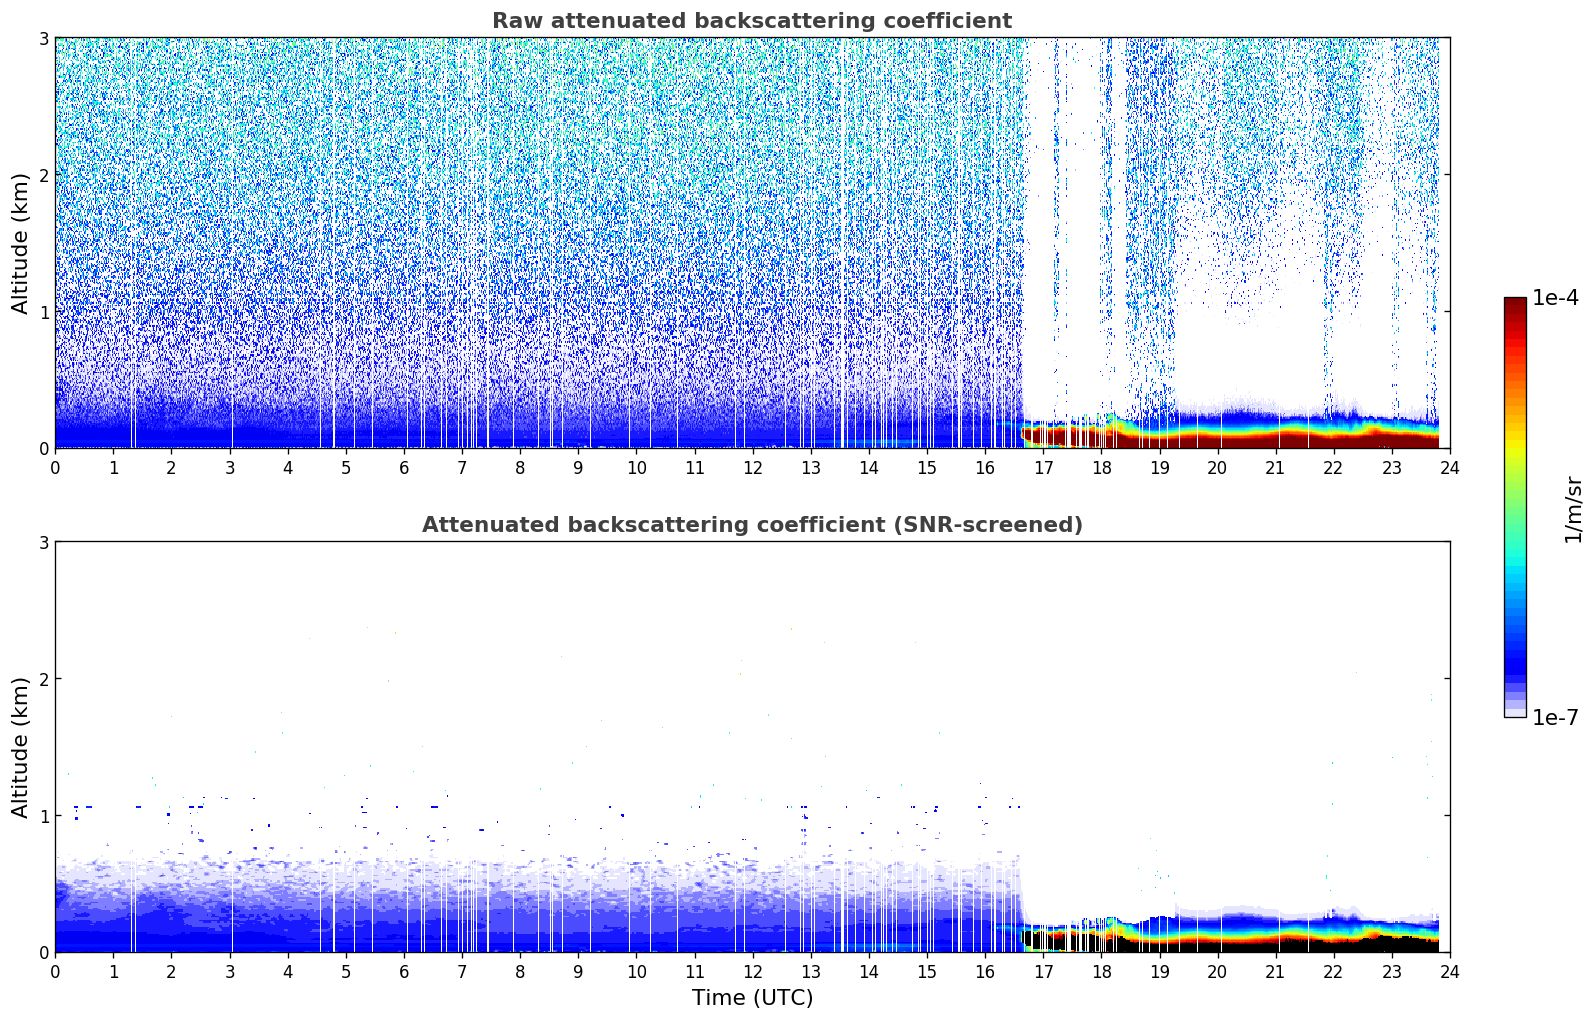Click hour 24 tick label on bottom plot

click(x=1449, y=971)
